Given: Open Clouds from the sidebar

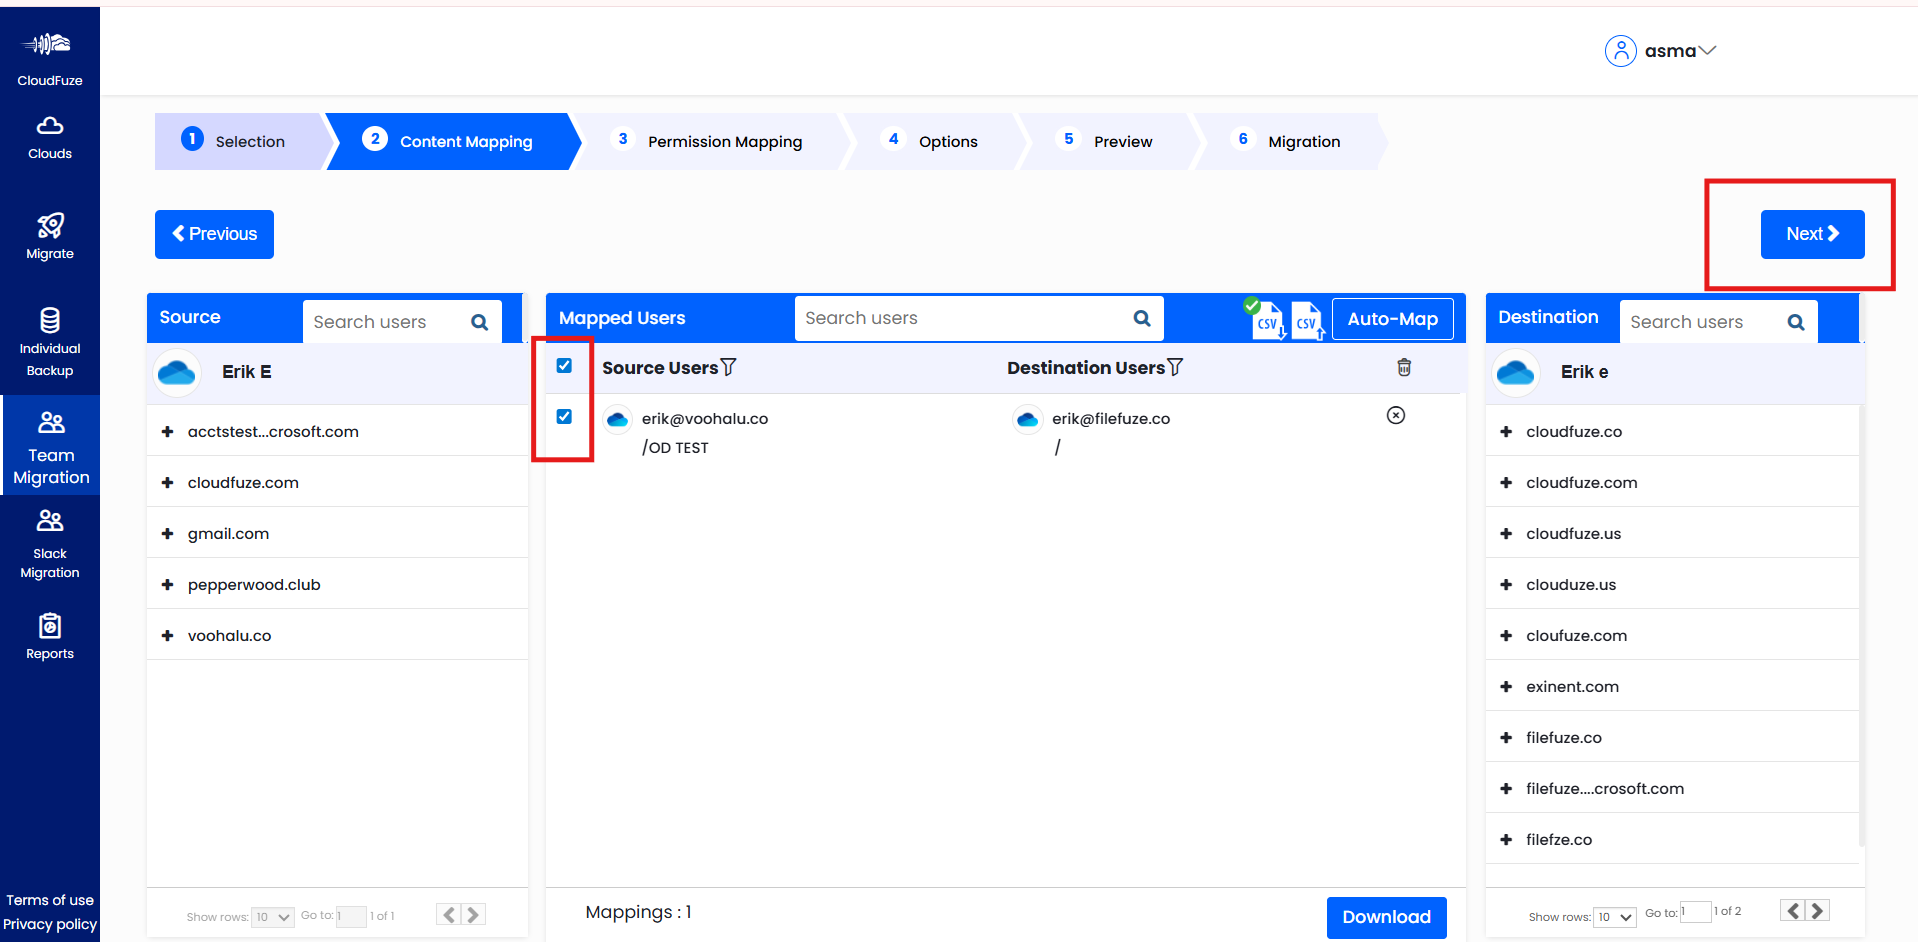Looking at the screenshot, I should 50,138.
